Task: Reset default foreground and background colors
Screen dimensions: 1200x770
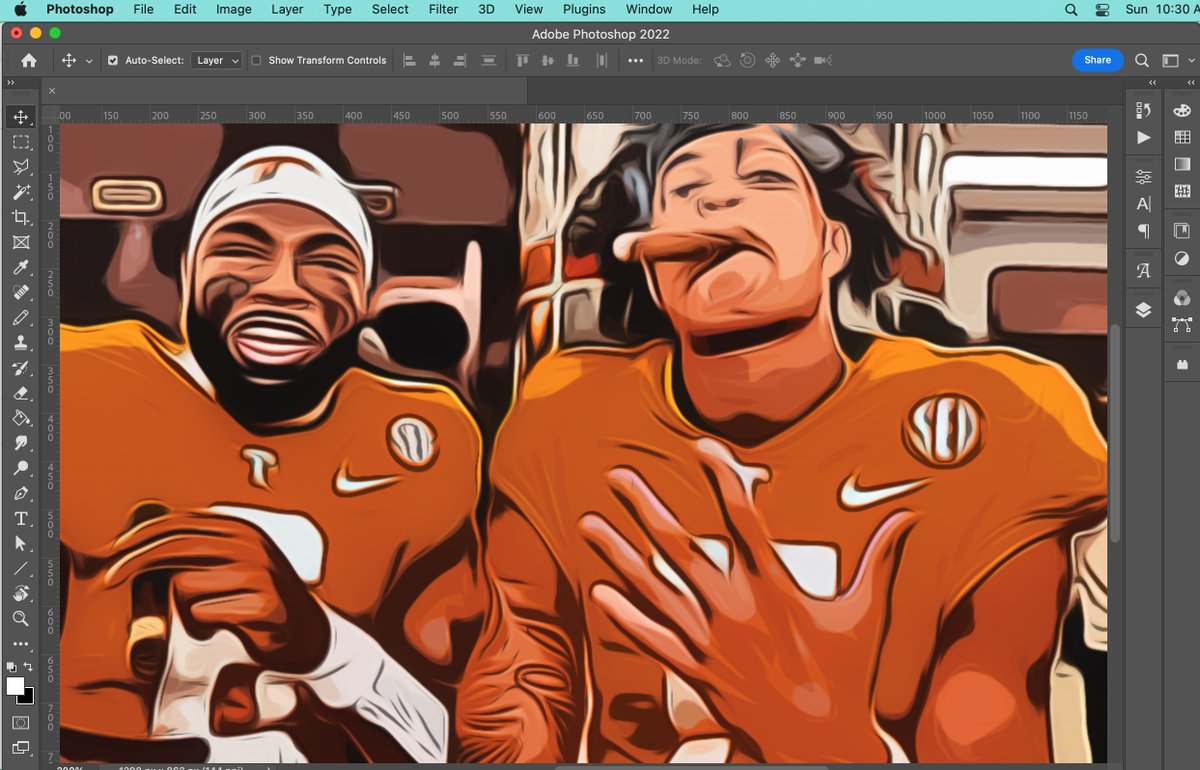Action: pos(11,667)
